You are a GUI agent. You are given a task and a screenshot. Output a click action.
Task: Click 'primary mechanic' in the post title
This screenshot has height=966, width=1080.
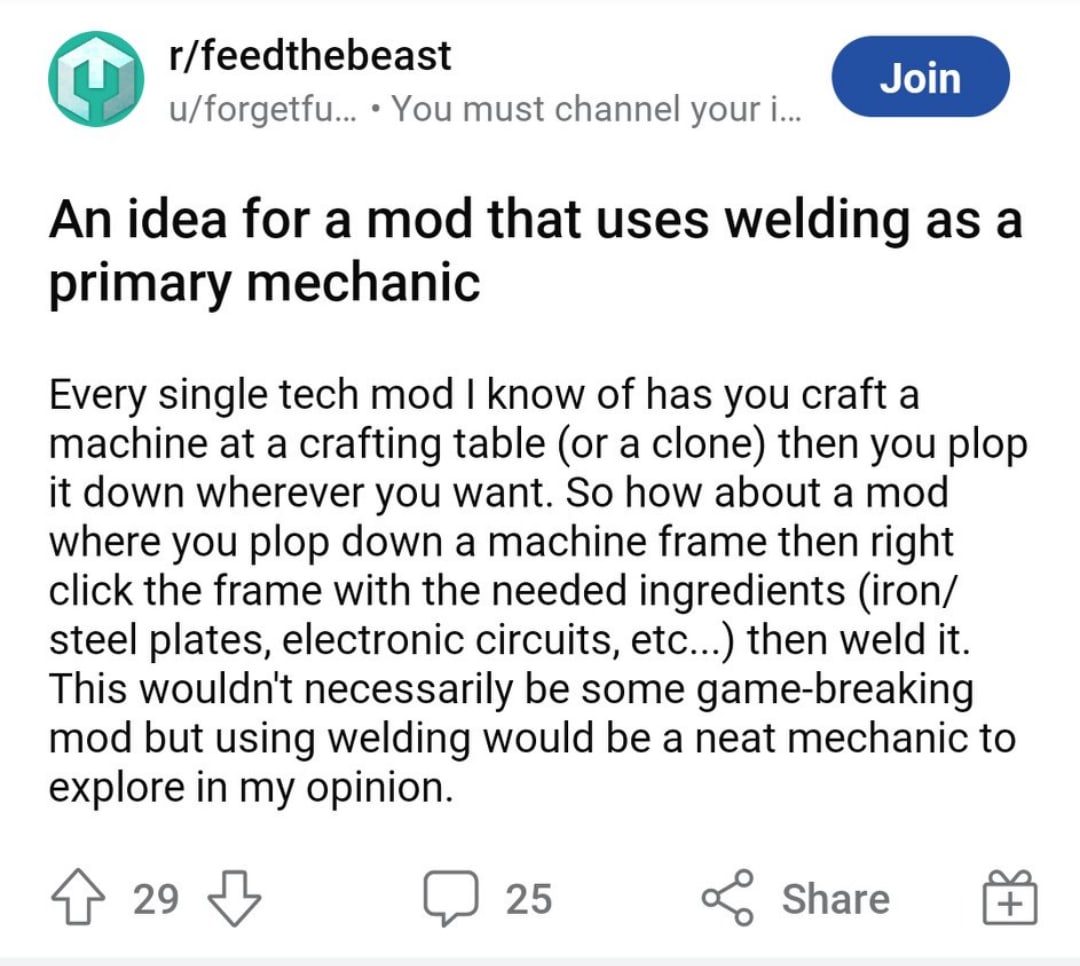264,283
